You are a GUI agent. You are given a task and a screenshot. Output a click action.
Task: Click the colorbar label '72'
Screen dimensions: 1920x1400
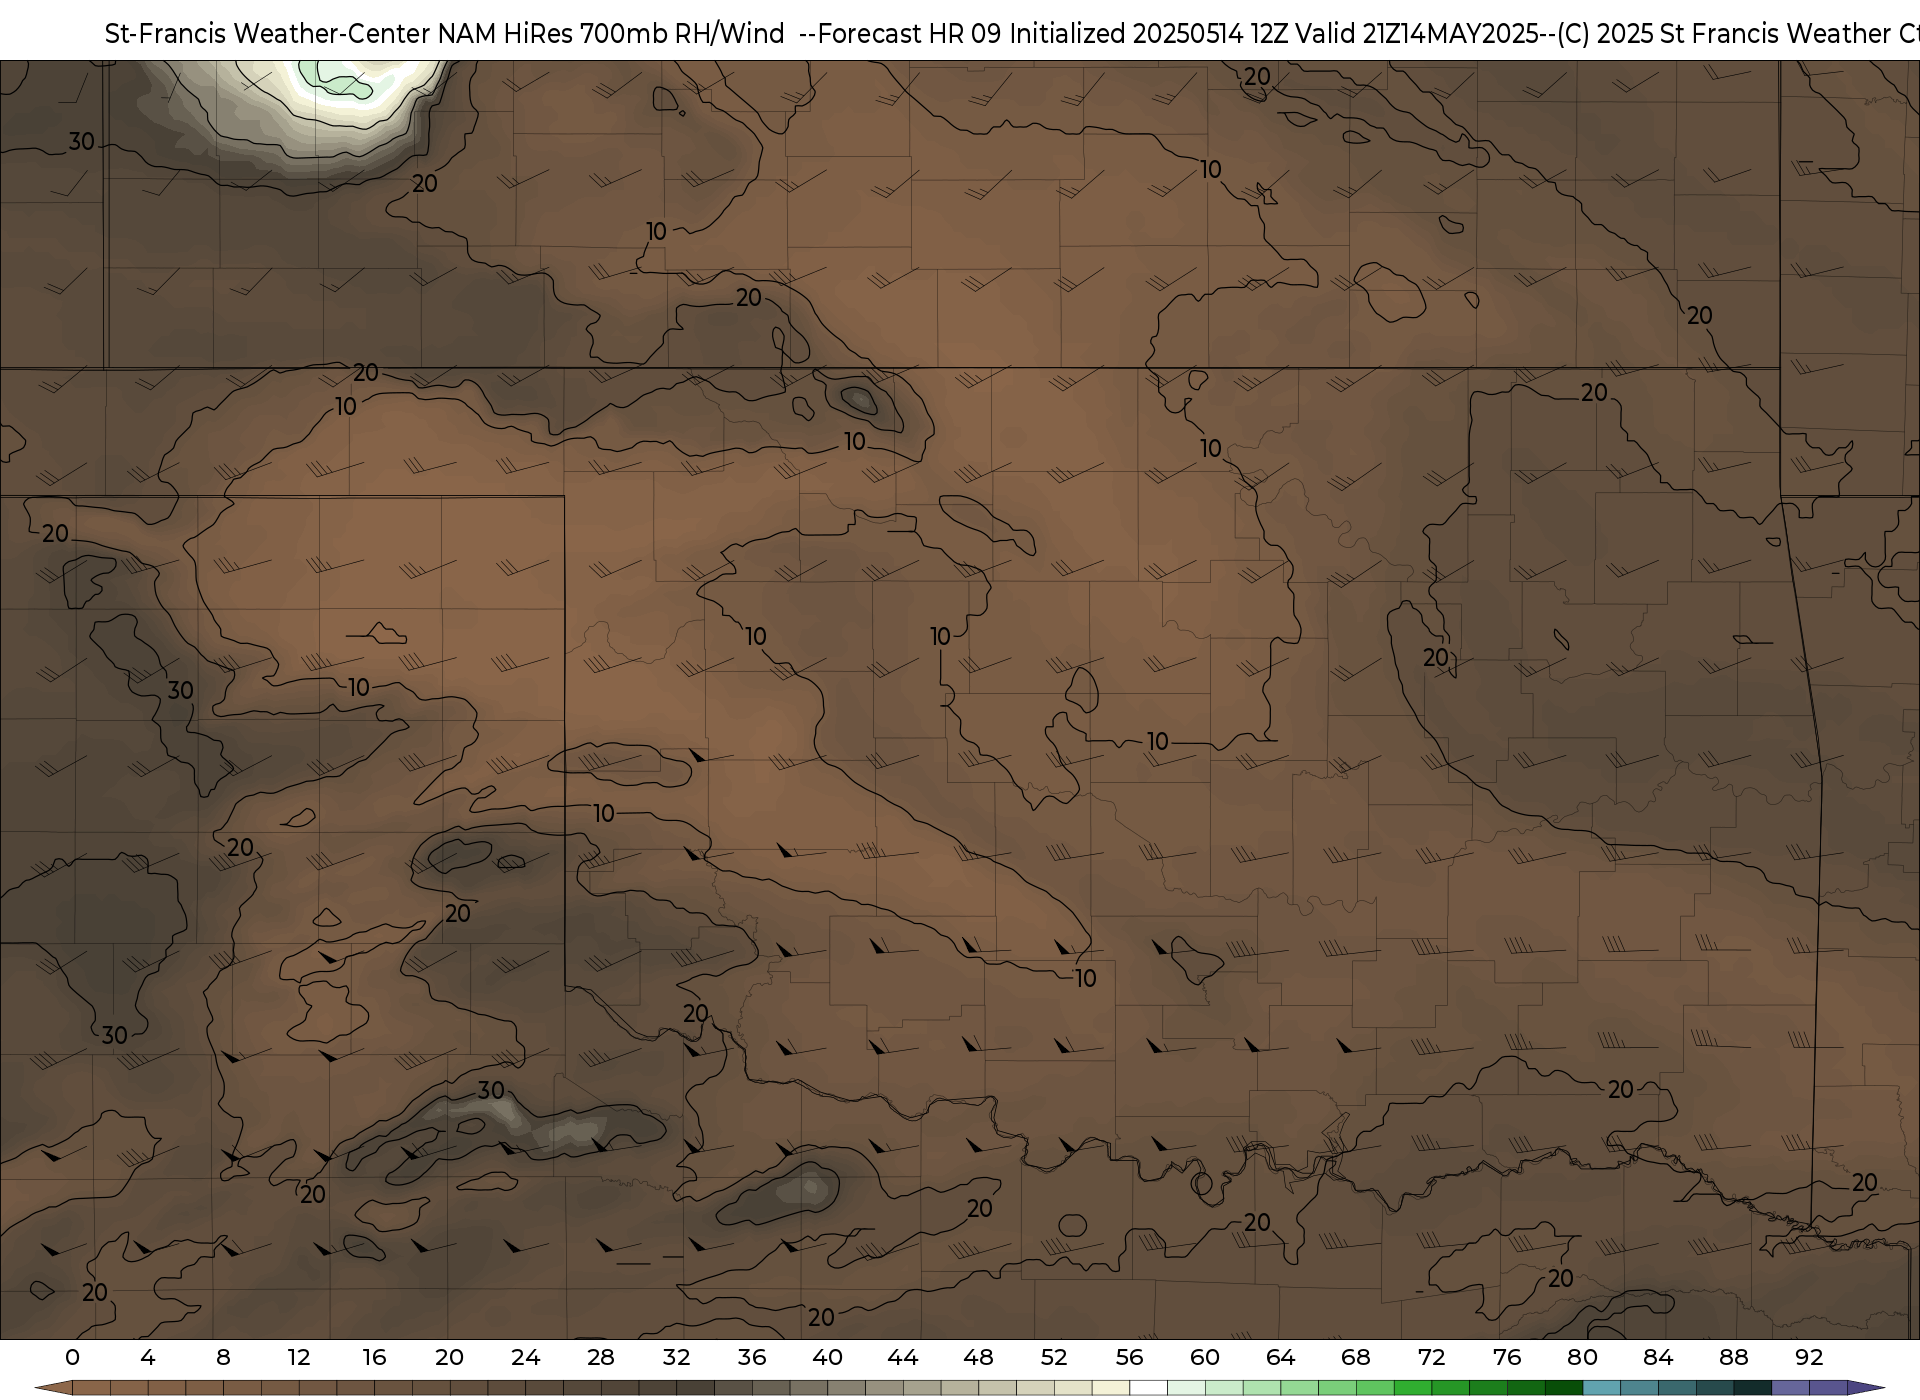click(1432, 1357)
